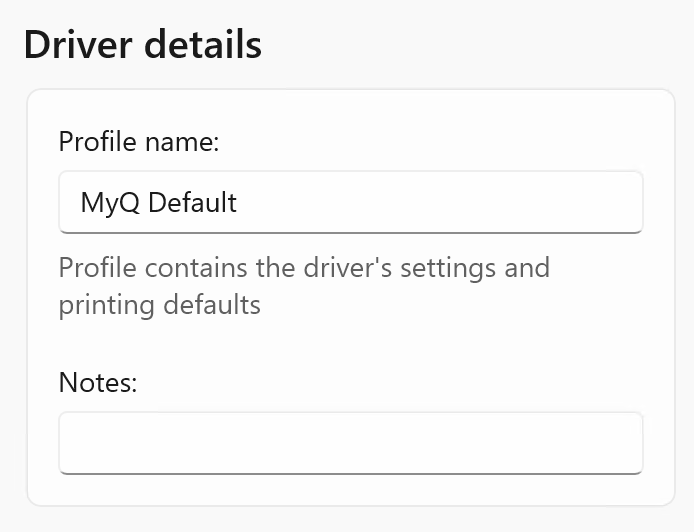Click "printing defaults" in the description
The height and width of the screenshot is (532, 694).
[x=159, y=304]
